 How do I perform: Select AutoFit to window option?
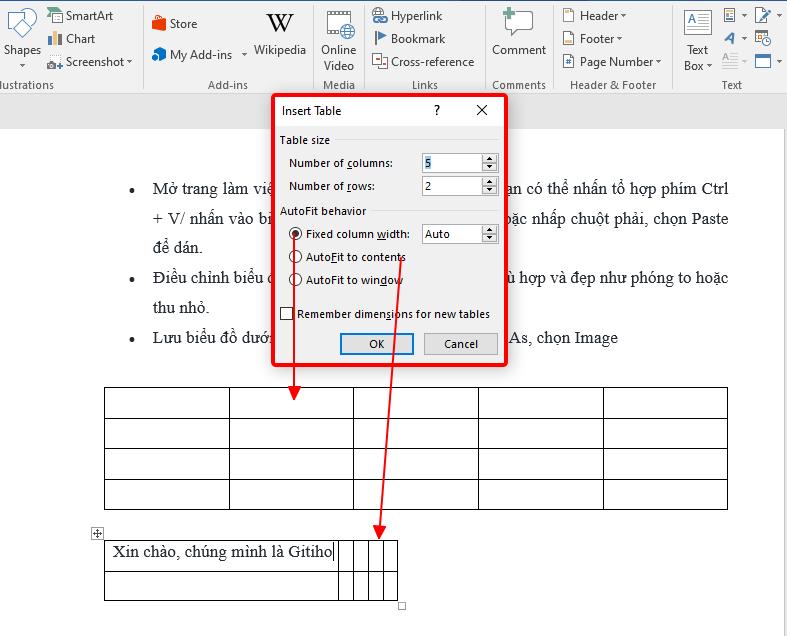pyautogui.click(x=296, y=280)
